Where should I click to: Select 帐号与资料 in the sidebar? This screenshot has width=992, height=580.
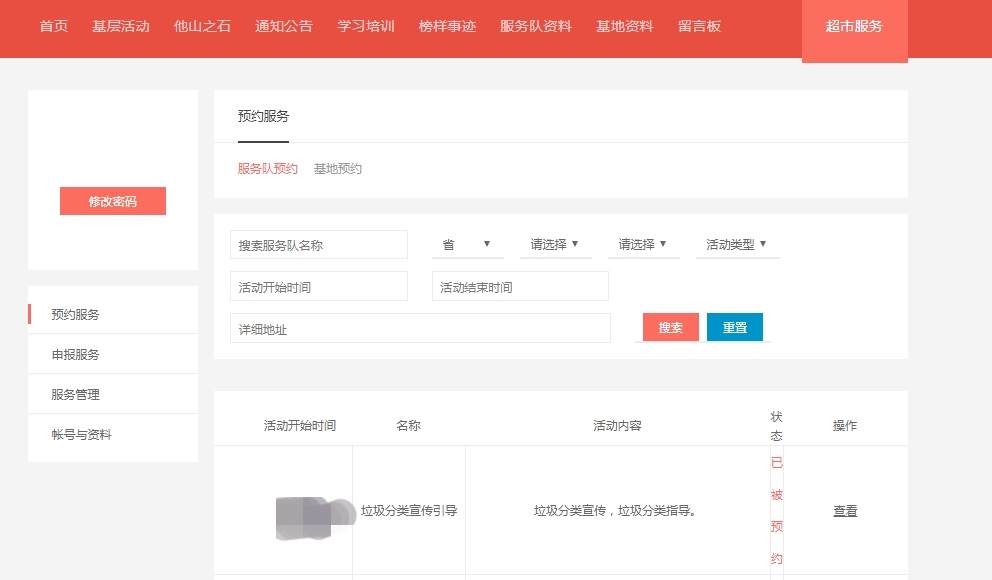tap(82, 435)
